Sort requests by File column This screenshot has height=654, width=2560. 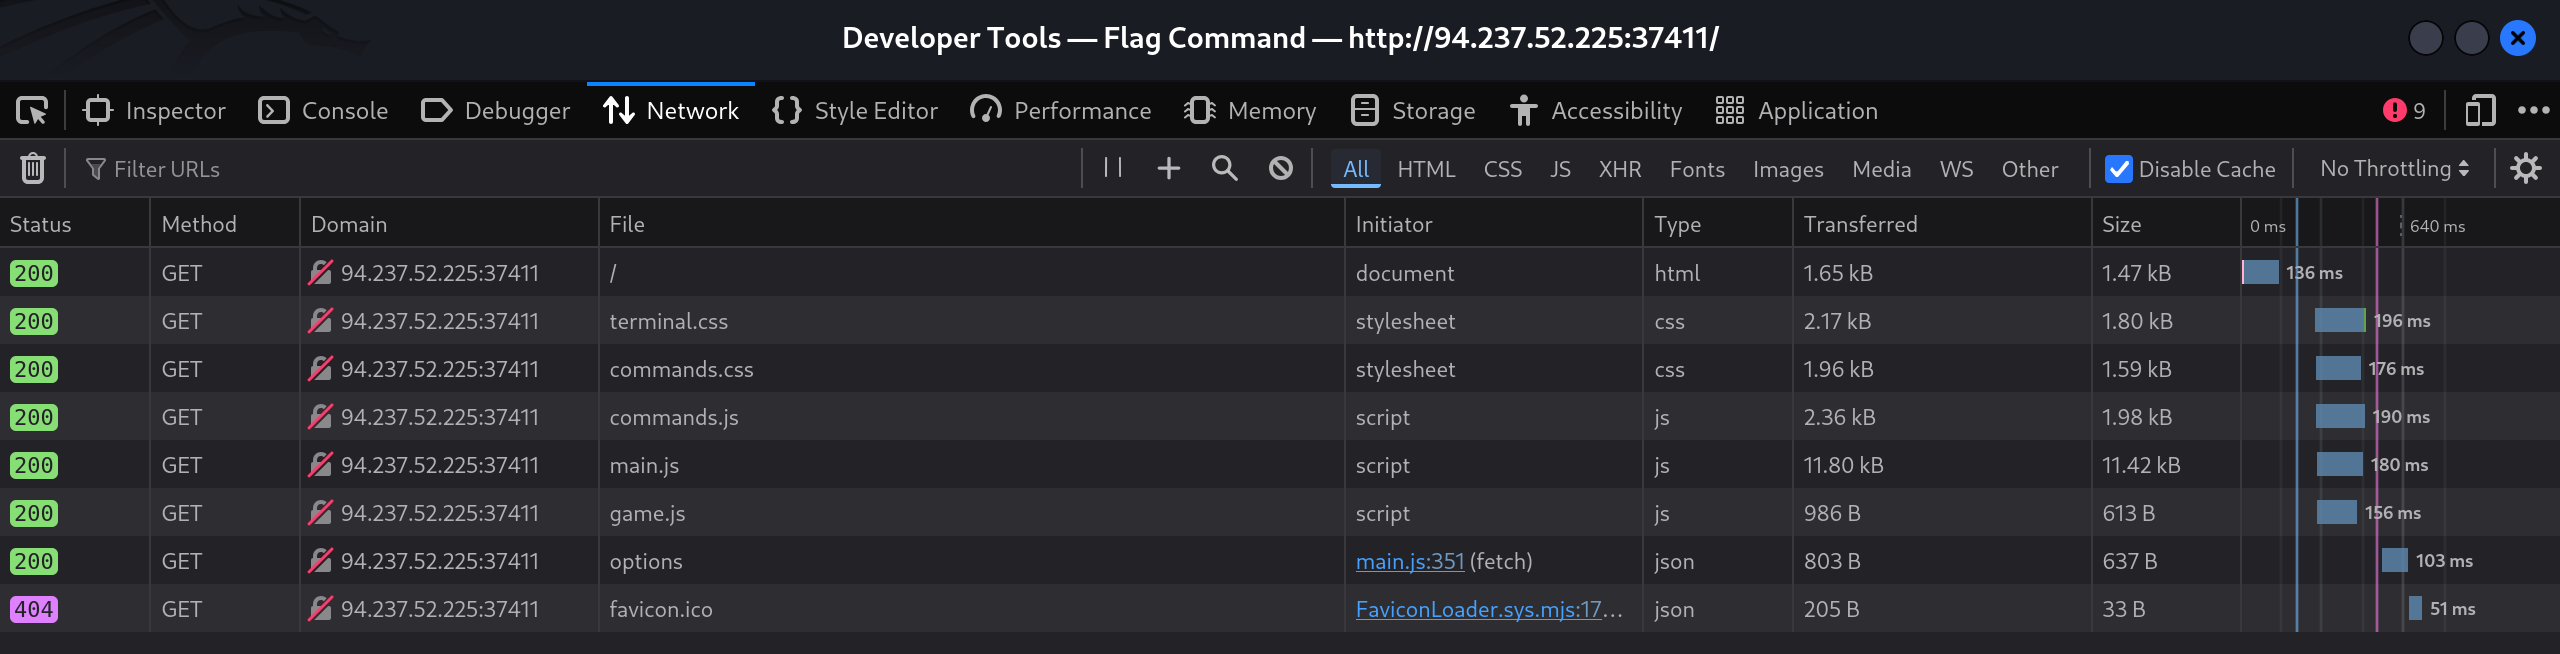pos(972,224)
